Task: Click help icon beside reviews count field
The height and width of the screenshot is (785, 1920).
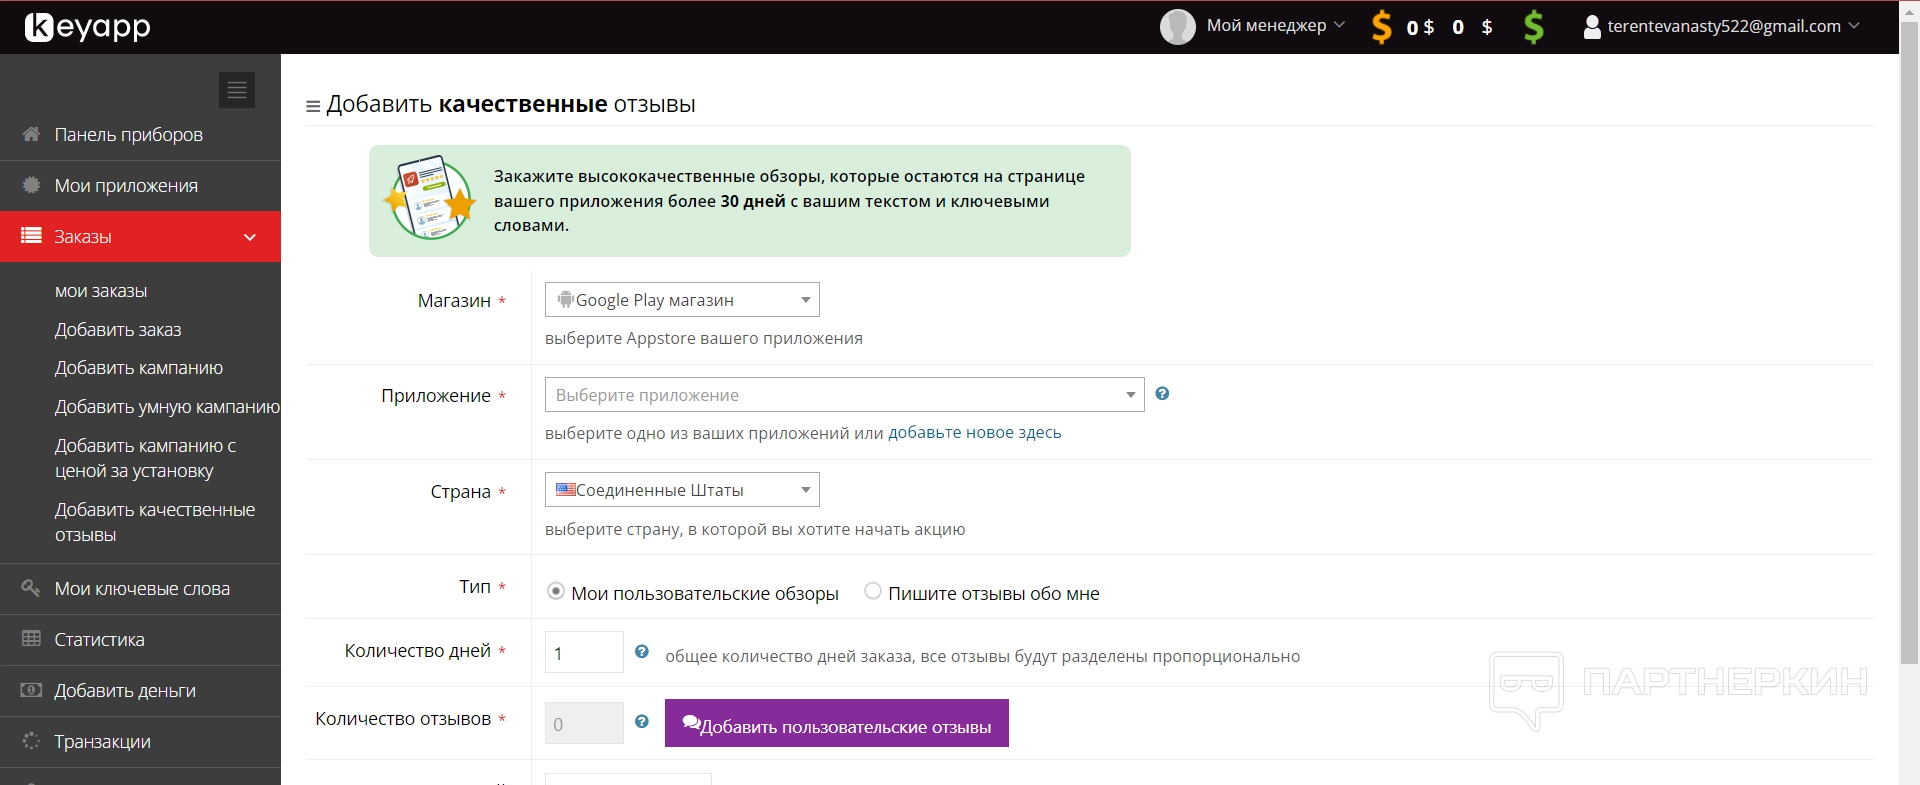Action: 642,722
